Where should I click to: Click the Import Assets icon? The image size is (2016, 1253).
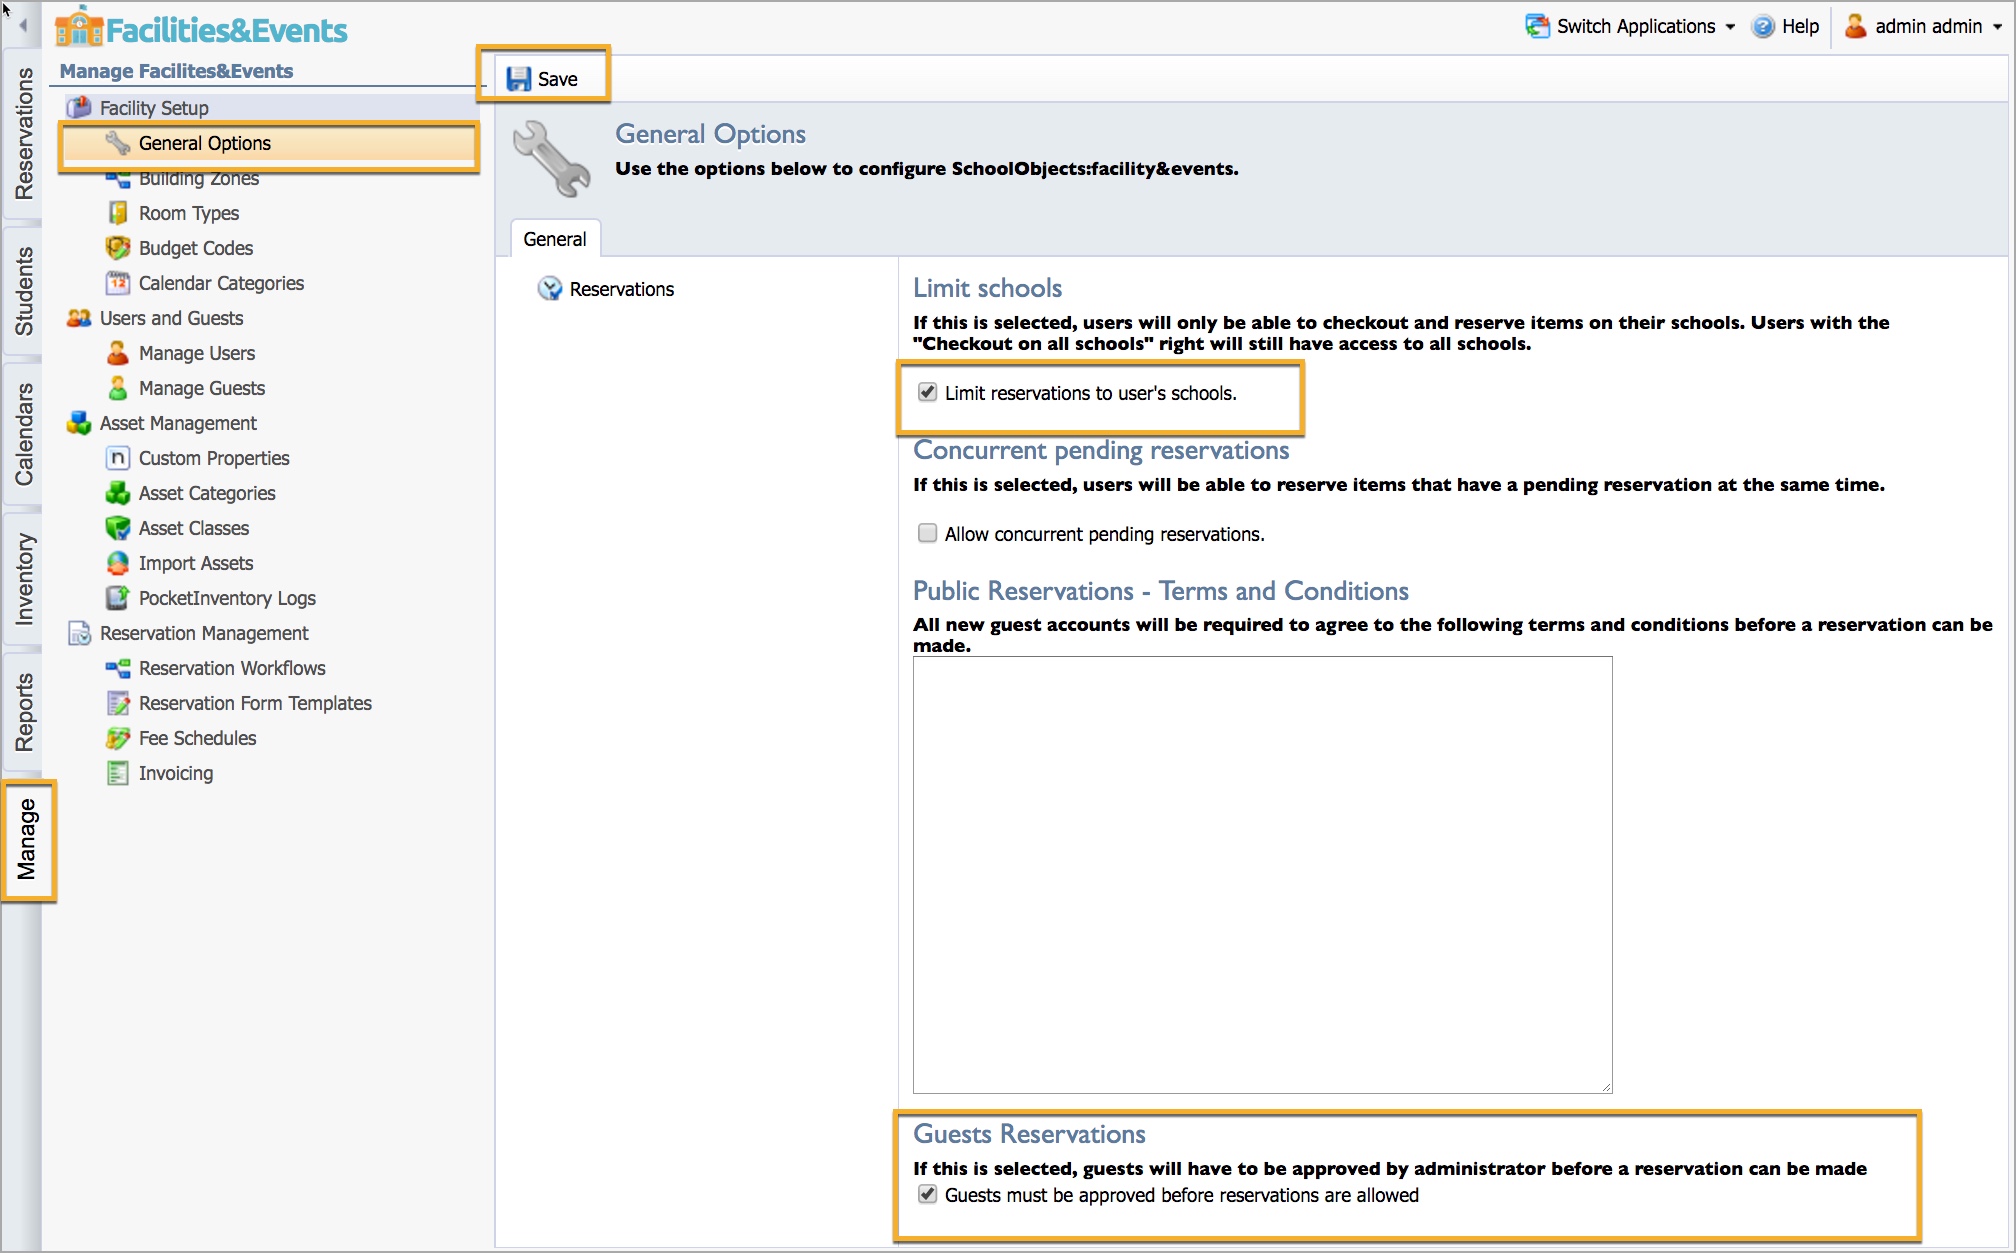118,563
